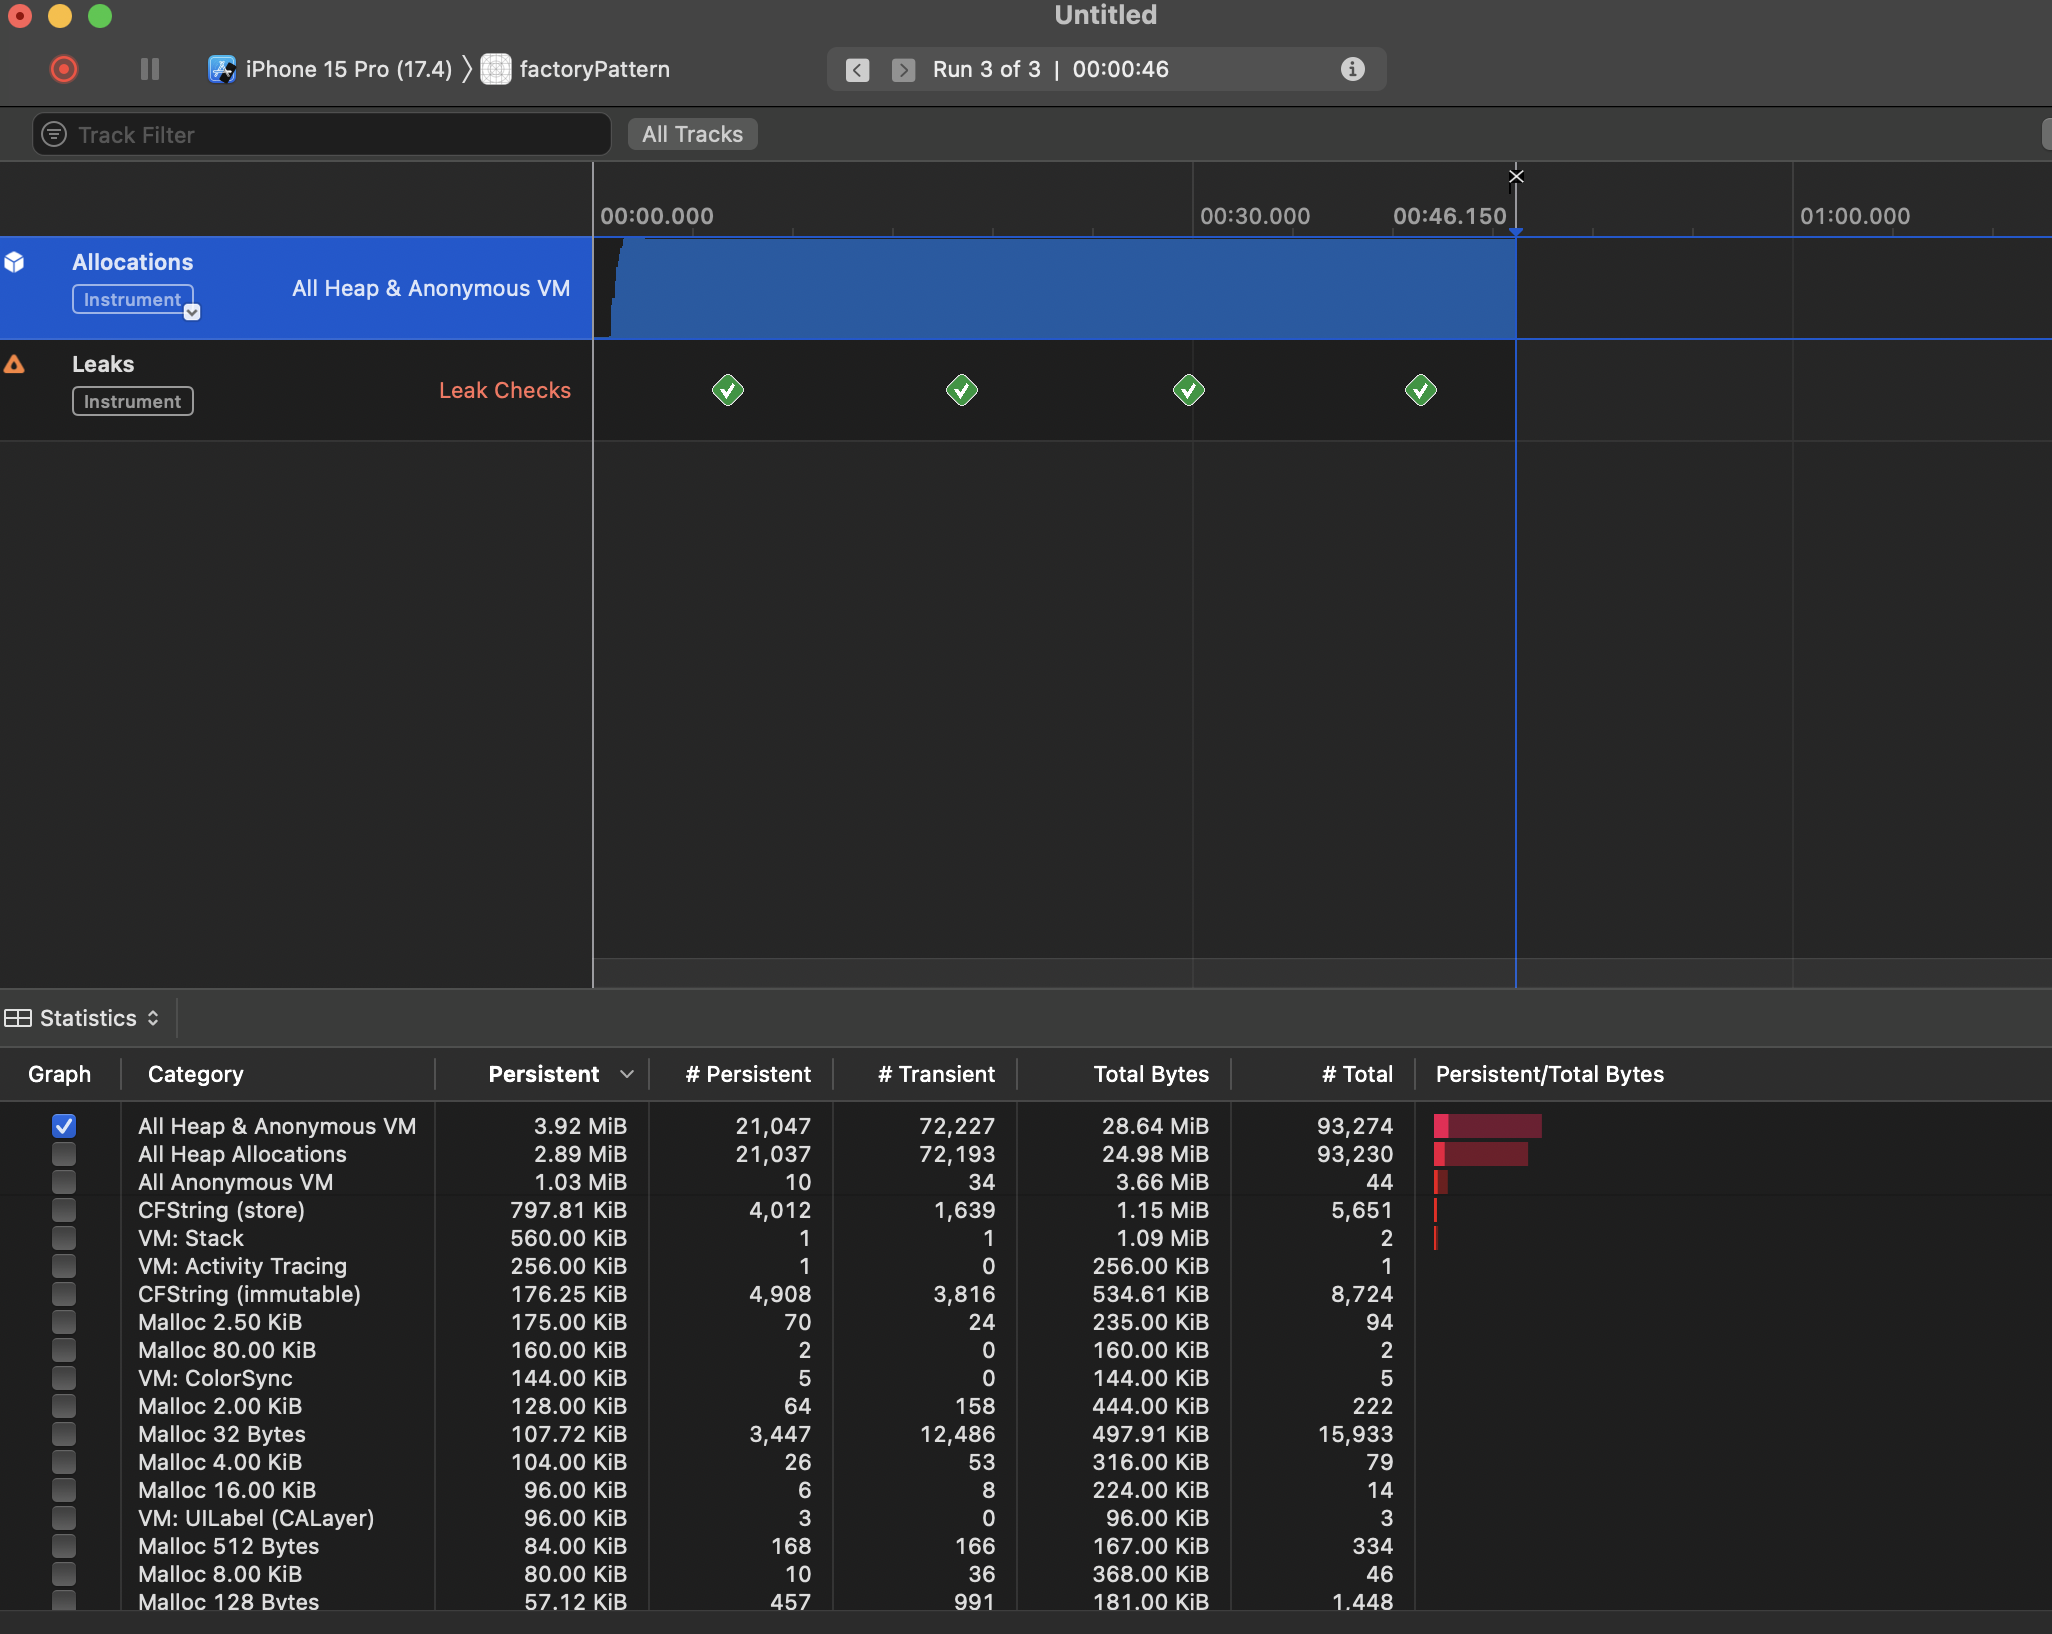The image size is (2052, 1634).
Task: Click the Allocations cube icon
Action: click(x=15, y=262)
